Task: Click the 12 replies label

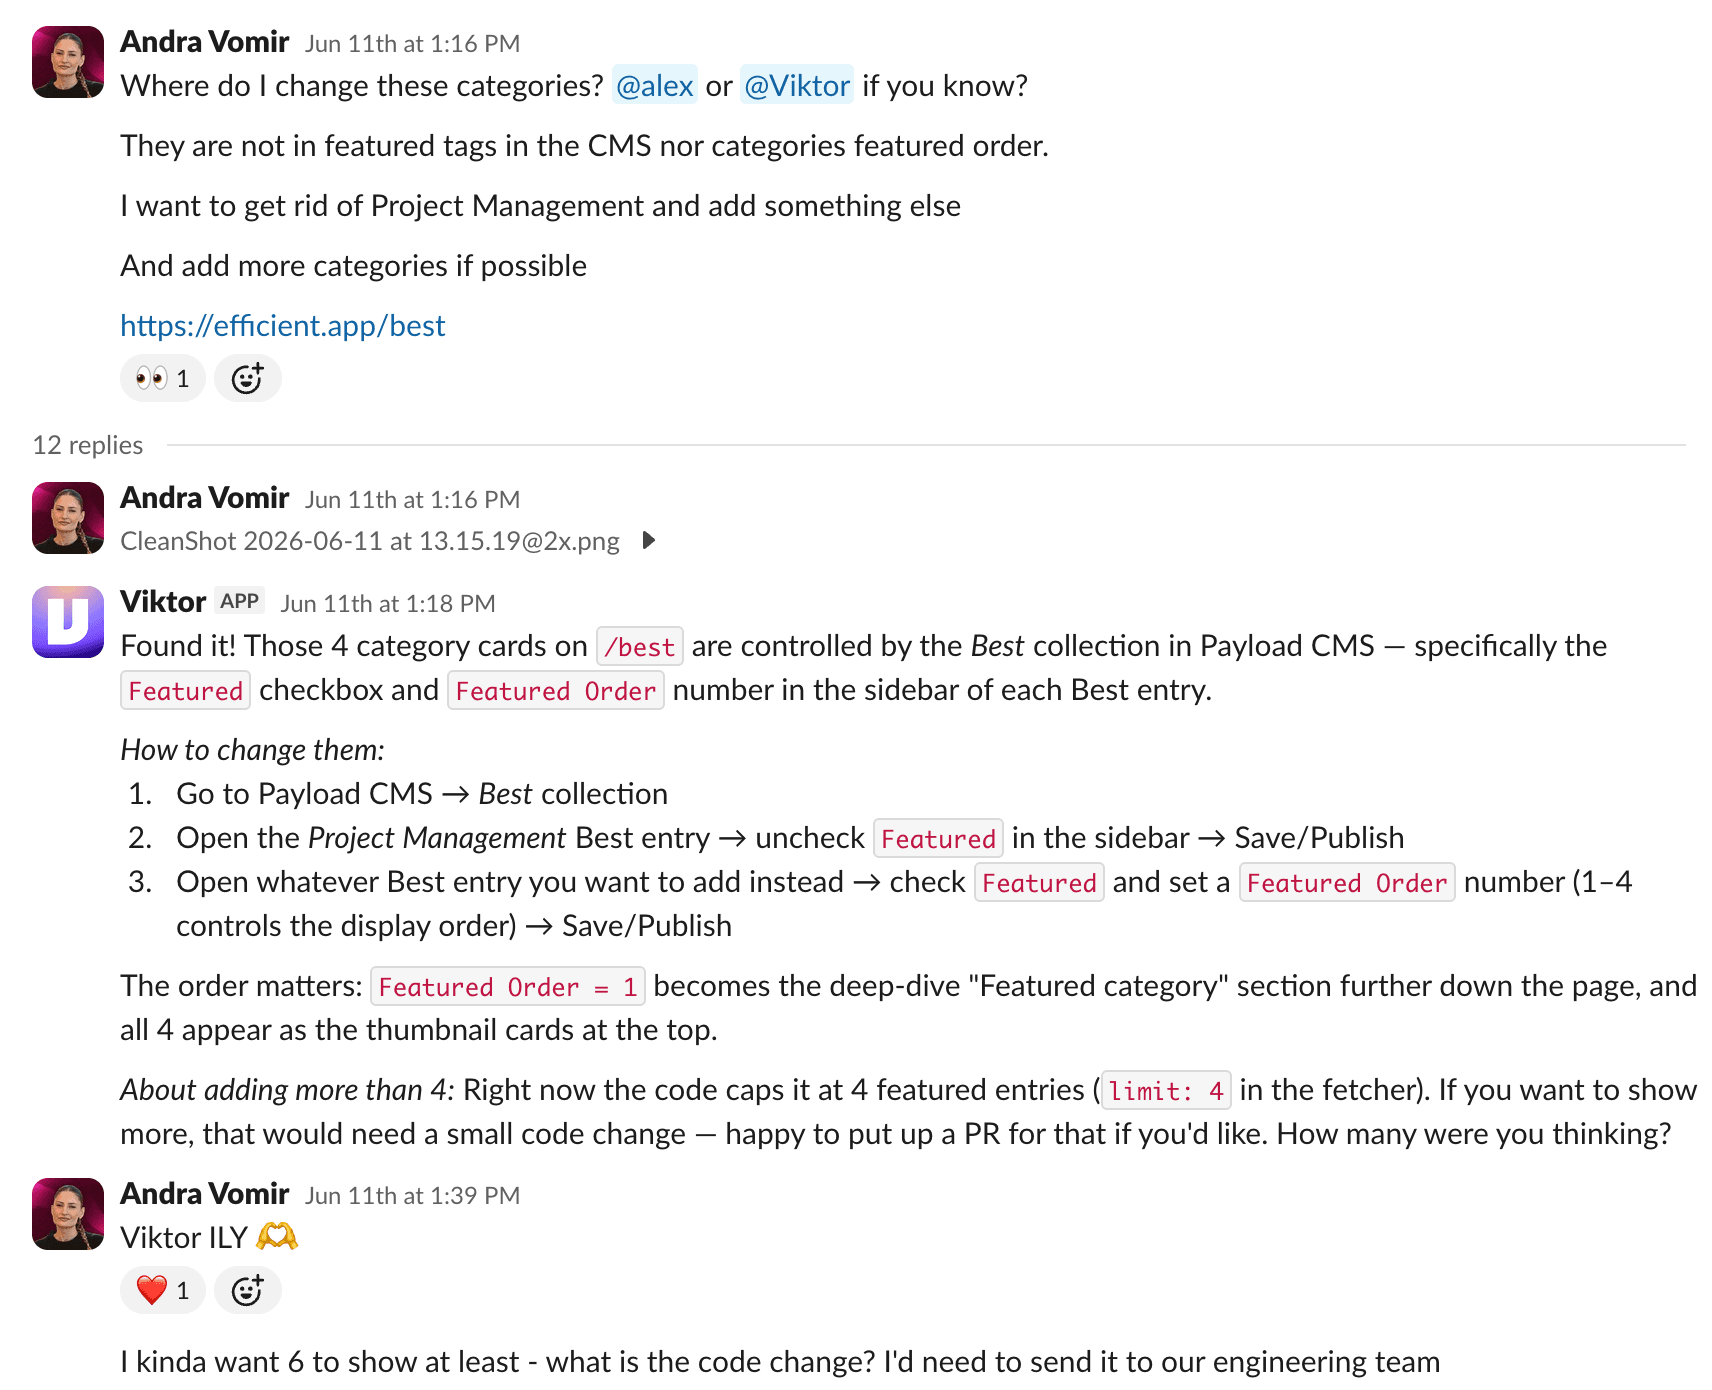Action: [88, 445]
